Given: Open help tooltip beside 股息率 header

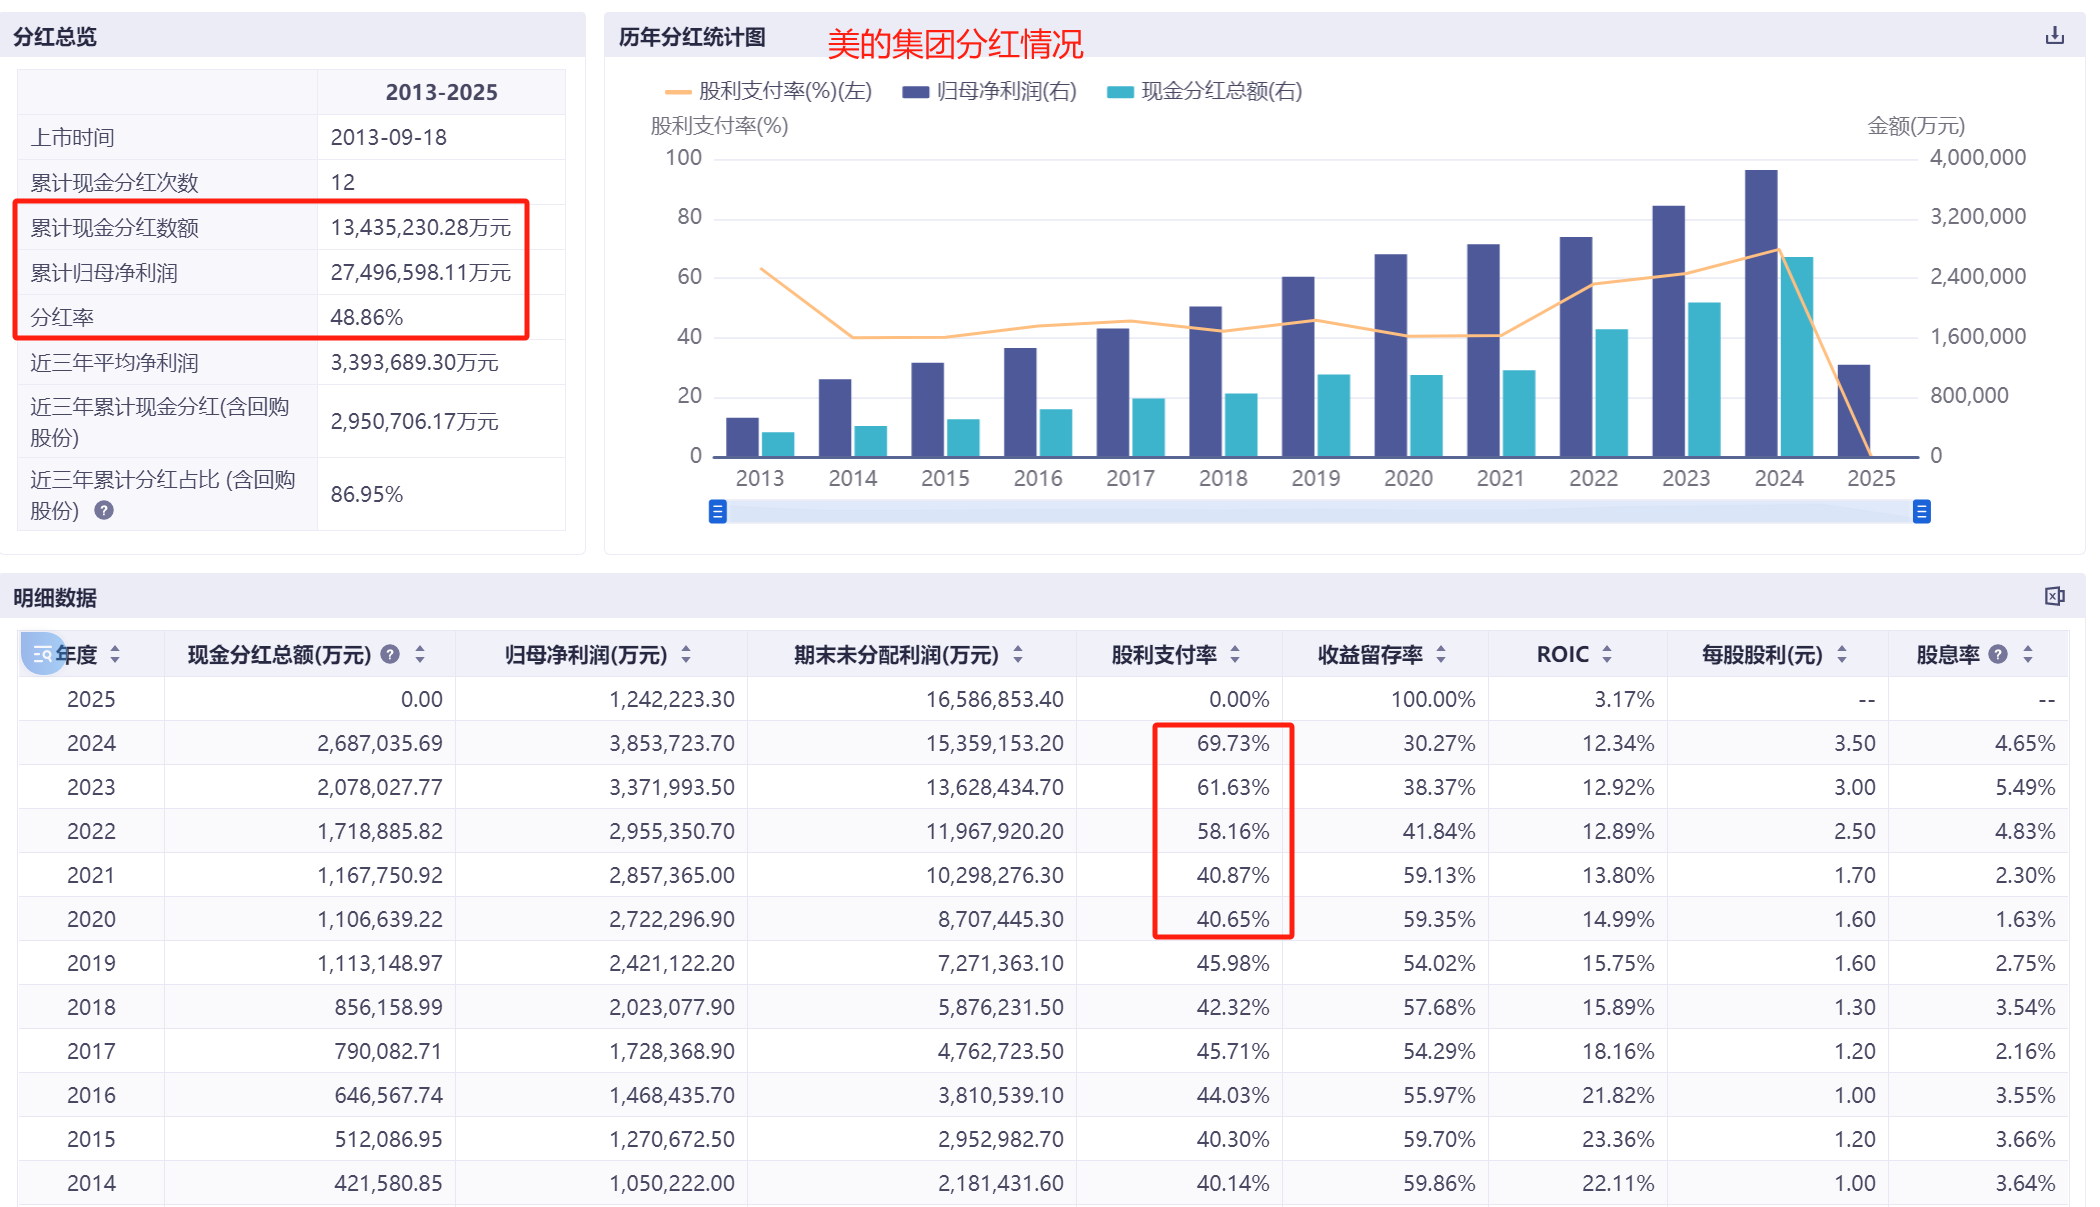Looking at the screenshot, I should click(x=1998, y=654).
